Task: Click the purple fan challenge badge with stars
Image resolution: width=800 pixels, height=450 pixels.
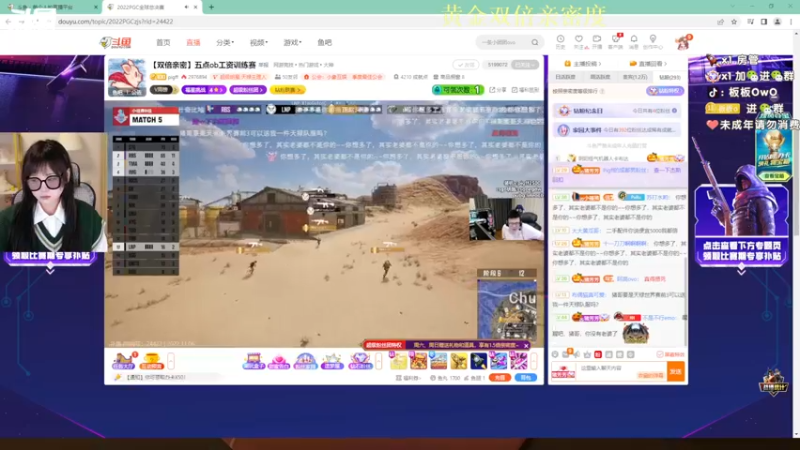Action: pyautogui.click(x=204, y=90)
